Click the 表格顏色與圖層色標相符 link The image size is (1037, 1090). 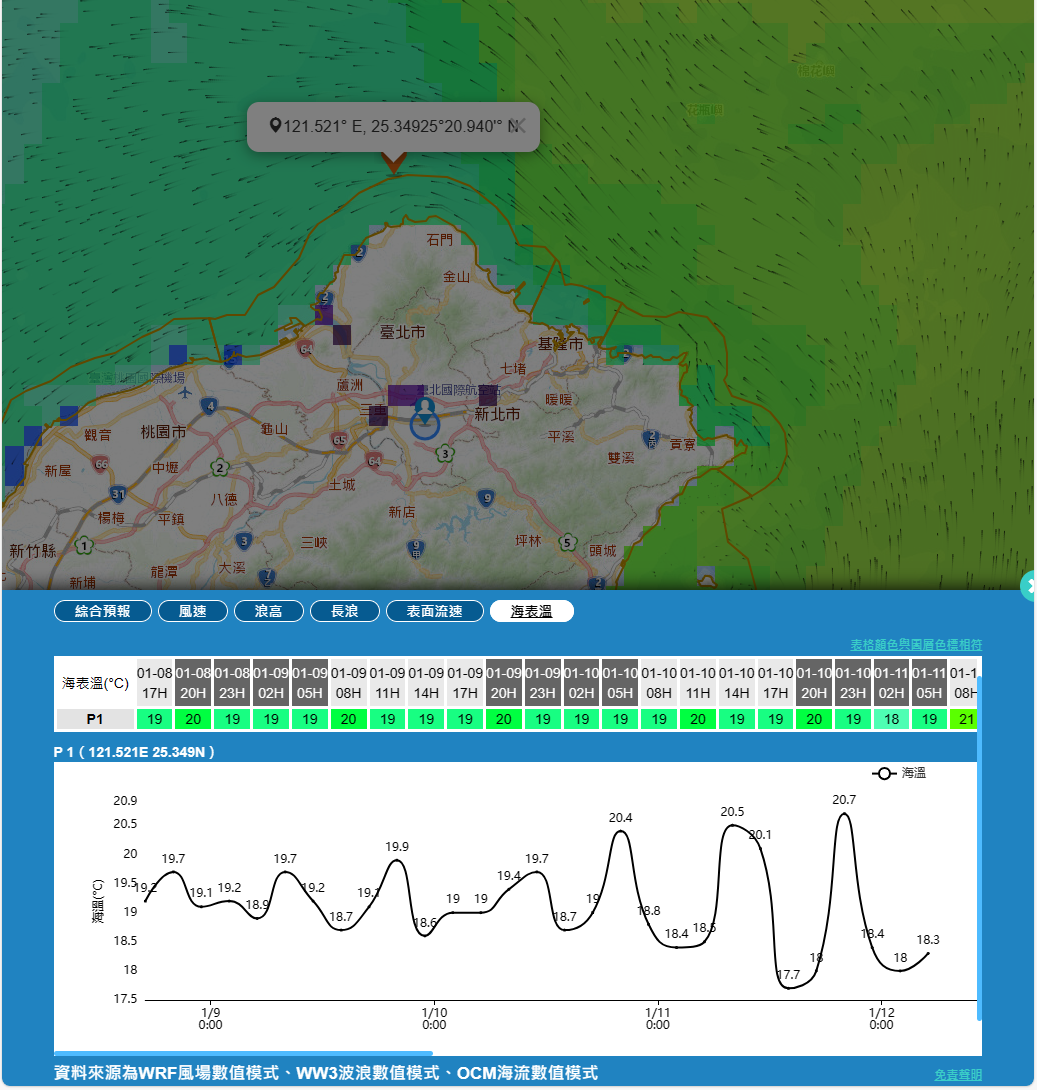click(x=916, y=645)
